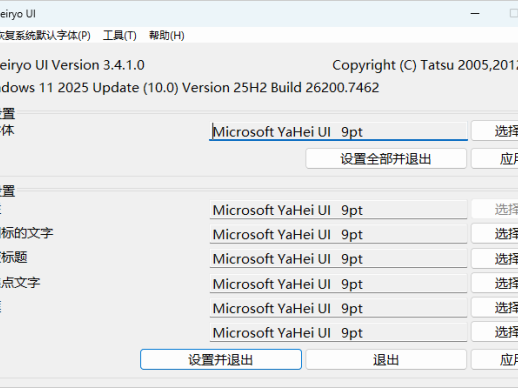This screenshot has height=388, width=518.
Task: Click the 应用 button next to 设置全部并退出
Action: (495, 159)
